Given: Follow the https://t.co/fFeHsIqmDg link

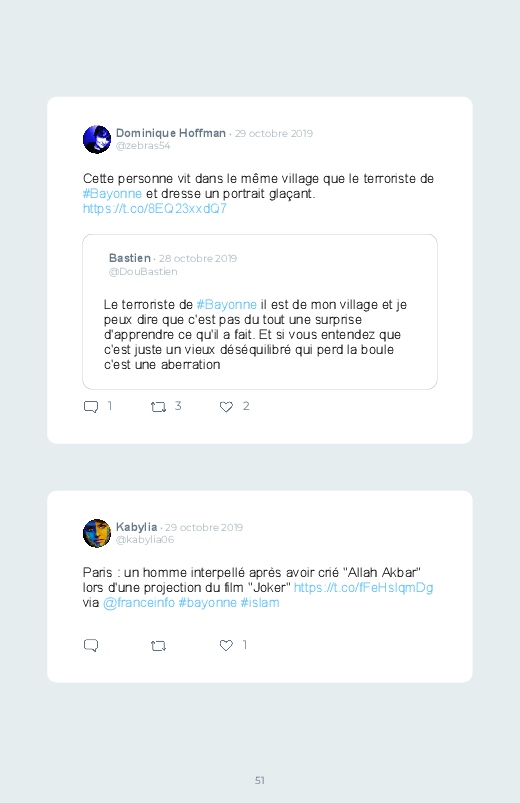Looking at the screenshot, I should tap(363, 587).
